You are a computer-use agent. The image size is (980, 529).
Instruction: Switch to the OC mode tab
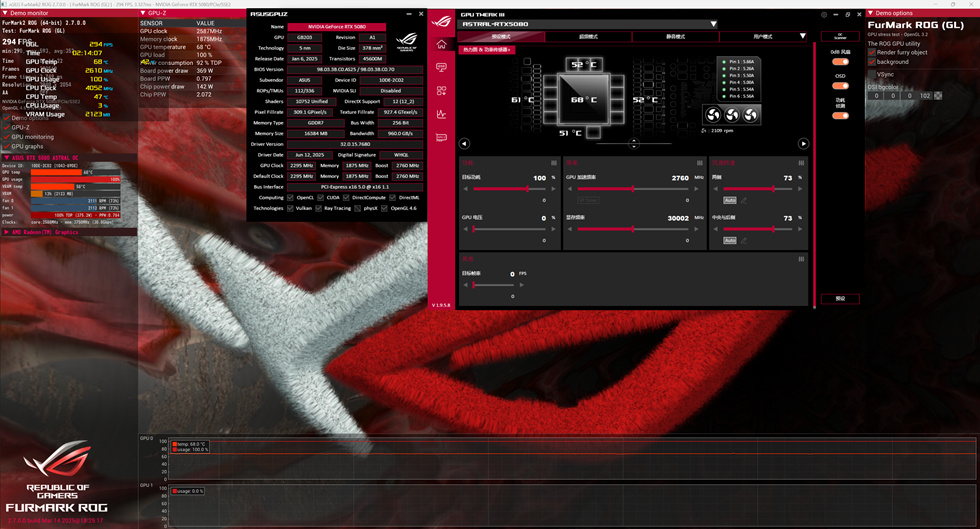(x=588, y=37)
